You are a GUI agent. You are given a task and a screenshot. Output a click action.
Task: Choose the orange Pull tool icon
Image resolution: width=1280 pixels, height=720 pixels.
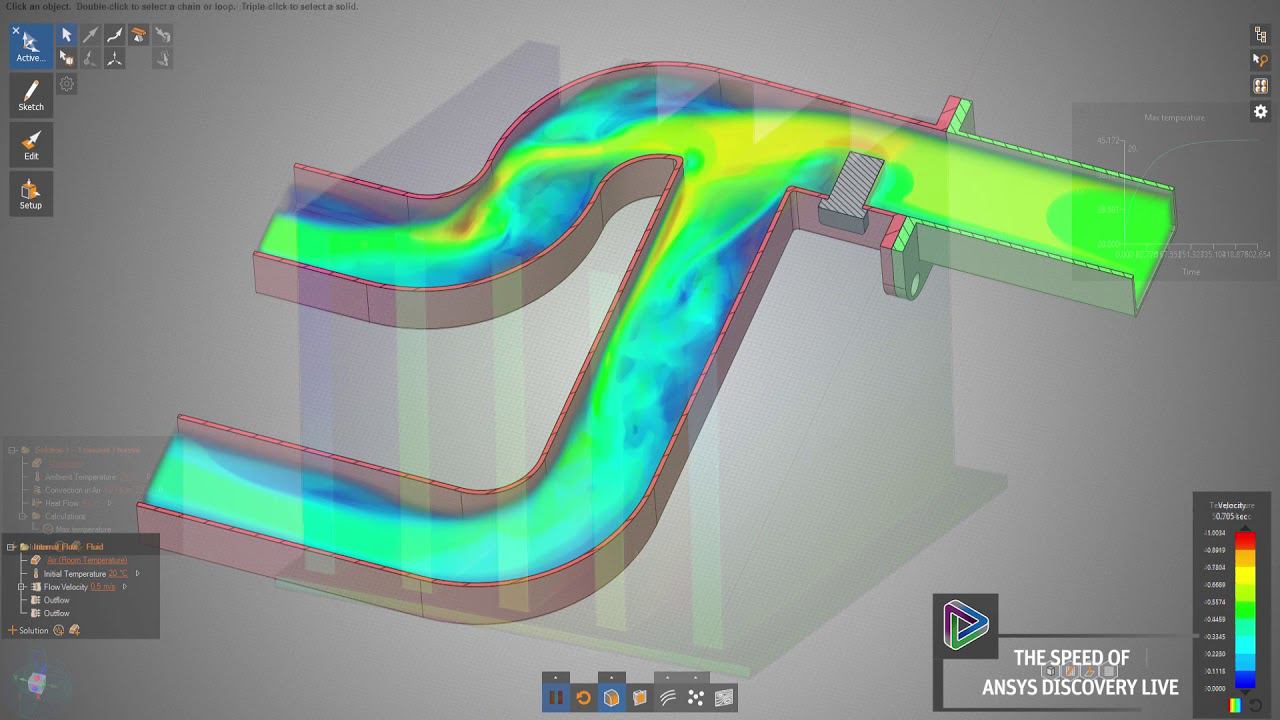click(139, 35)
